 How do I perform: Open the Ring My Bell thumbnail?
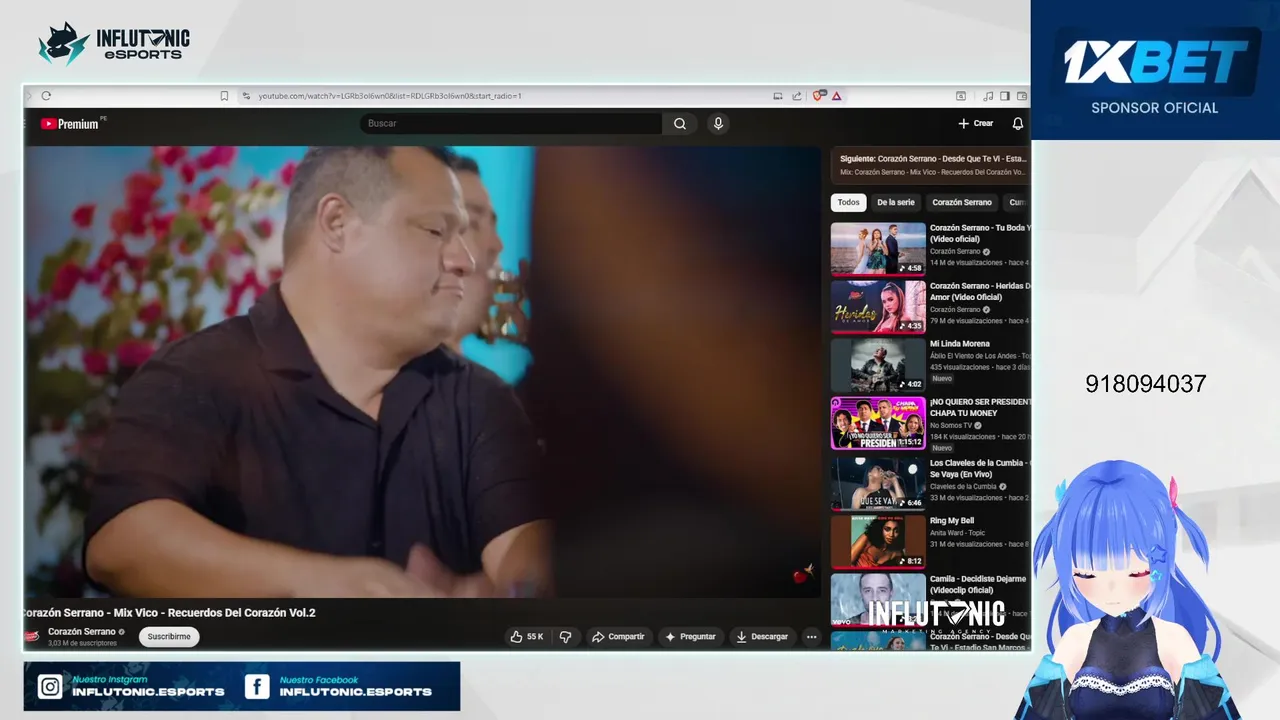click(878, 541)
